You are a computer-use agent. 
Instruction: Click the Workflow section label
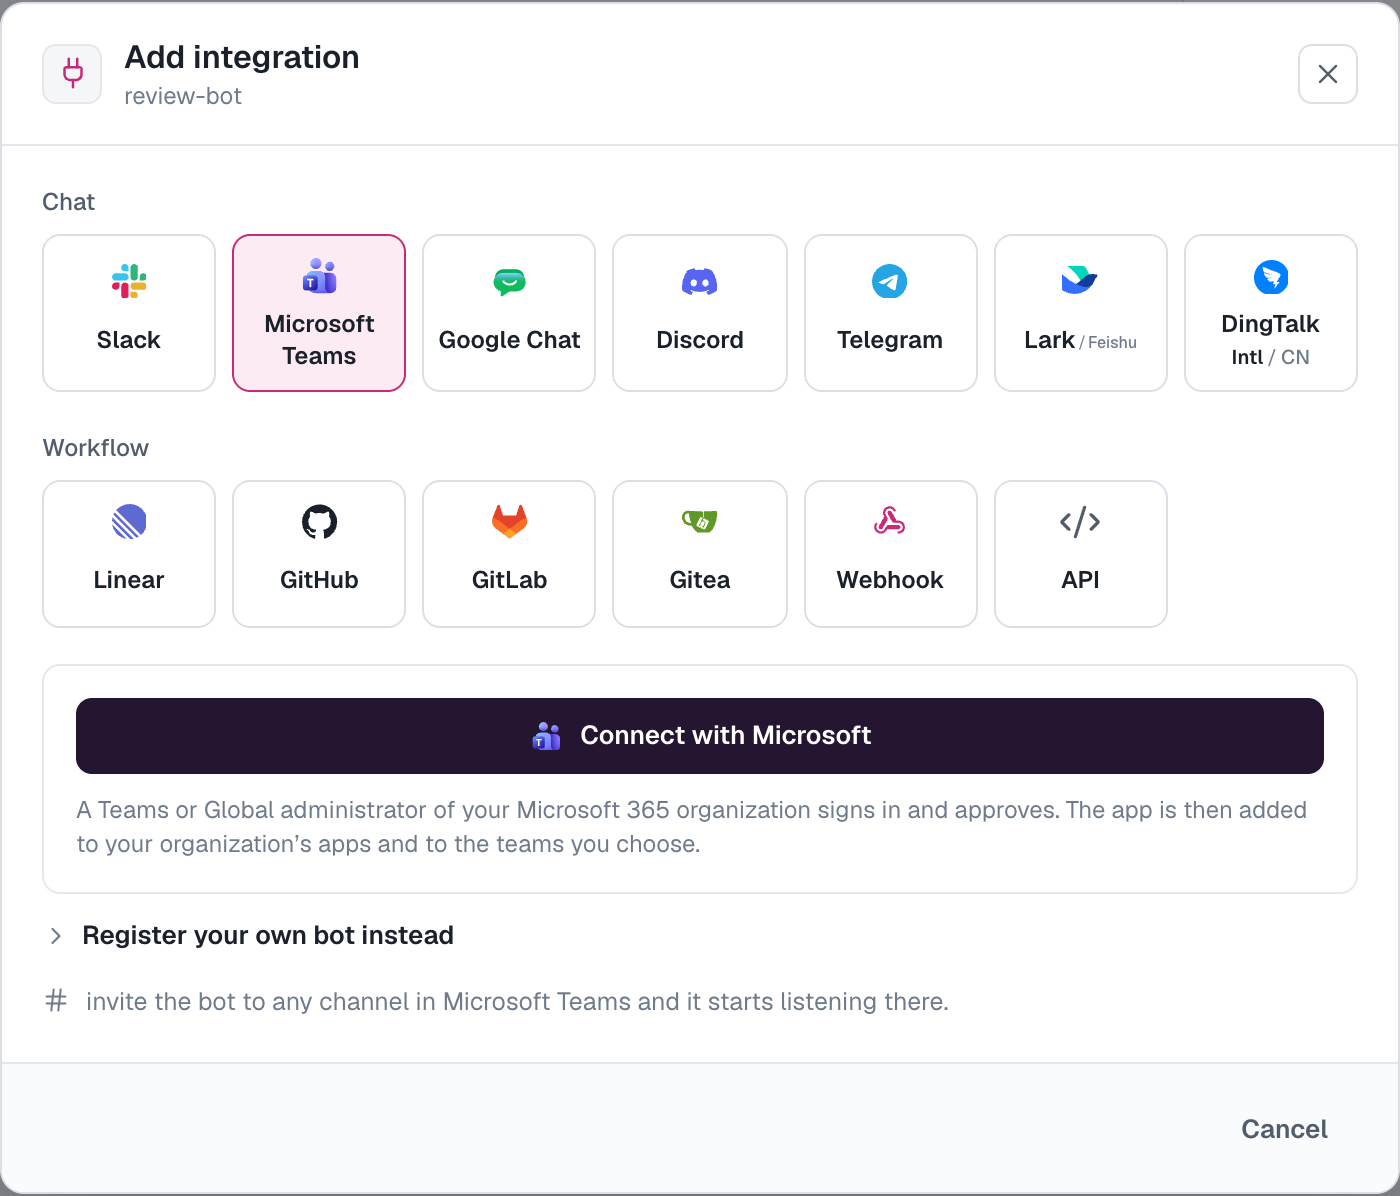coord(96,448)
